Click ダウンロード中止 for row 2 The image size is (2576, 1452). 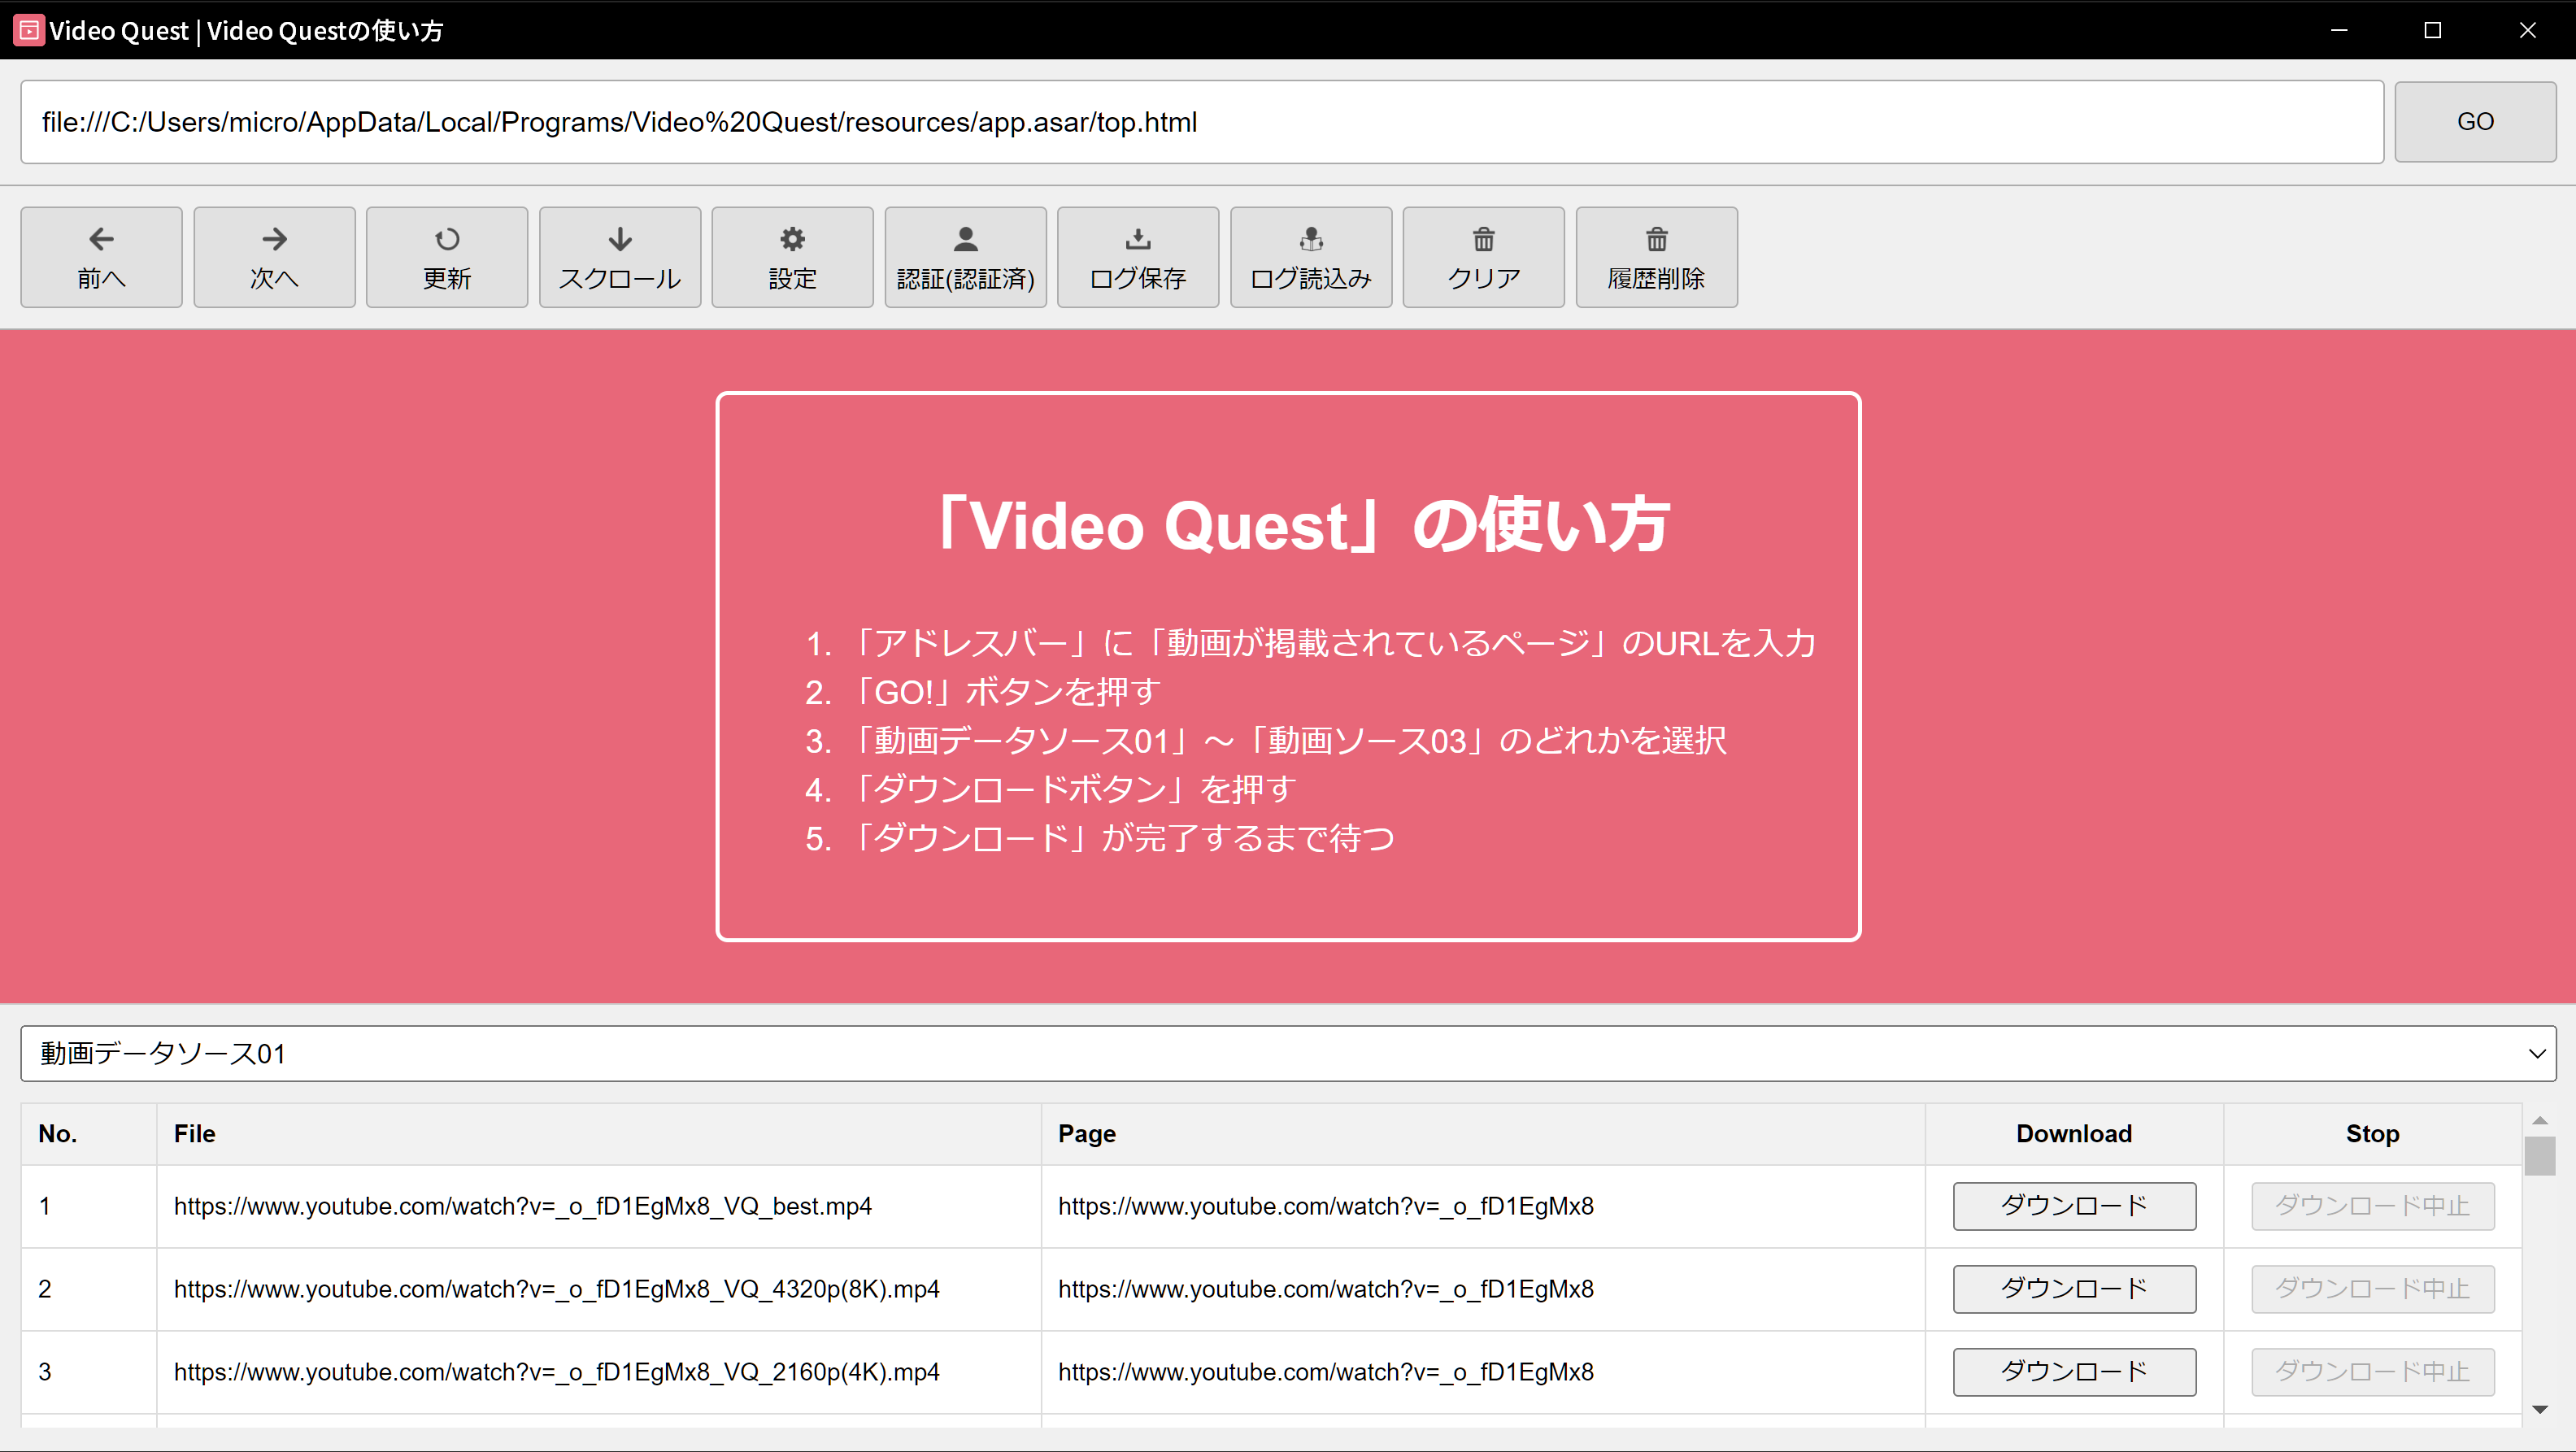pyautogui.click(x=2372, y=1289)
